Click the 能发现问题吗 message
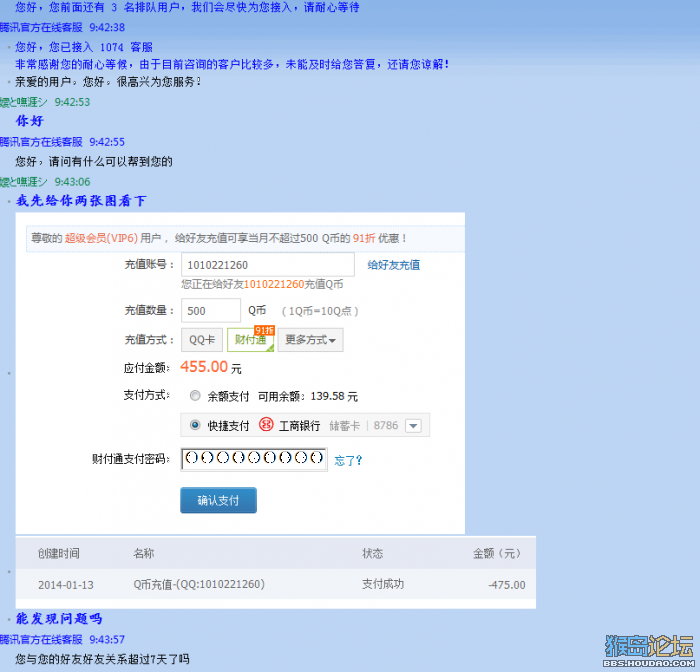 pos(59,618)
